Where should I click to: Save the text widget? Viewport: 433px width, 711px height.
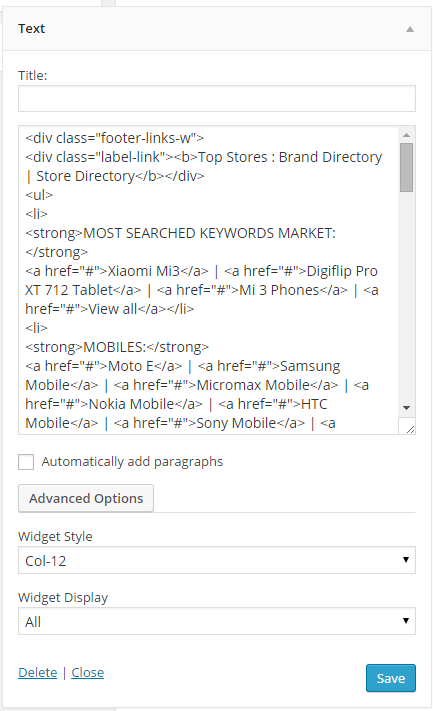390,678
